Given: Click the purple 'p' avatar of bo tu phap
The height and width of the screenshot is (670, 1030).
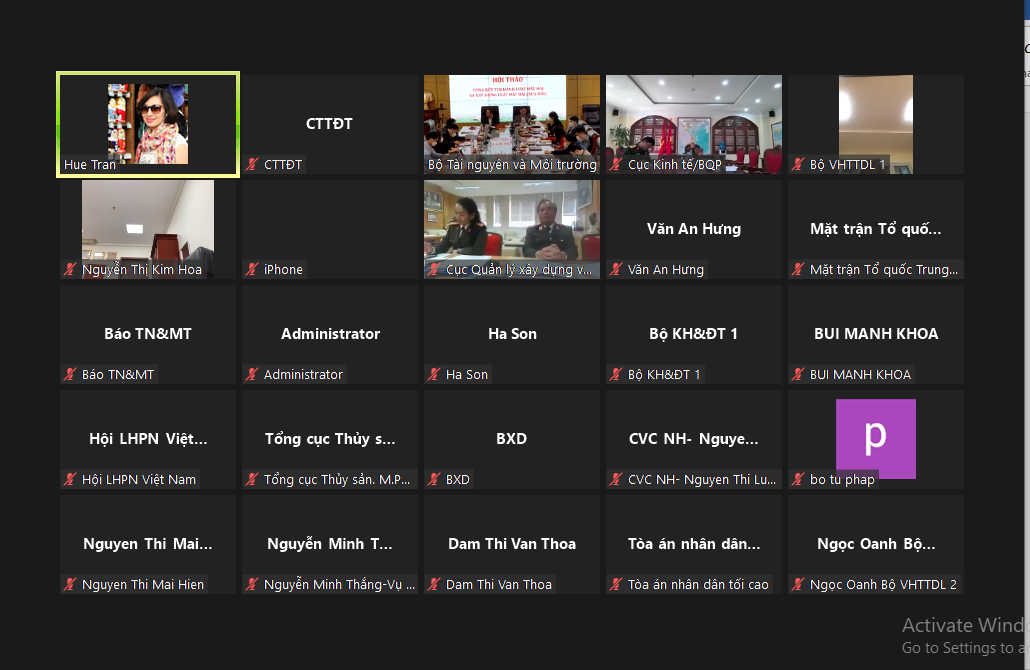Looking at the screenshot, I should 876,436.
